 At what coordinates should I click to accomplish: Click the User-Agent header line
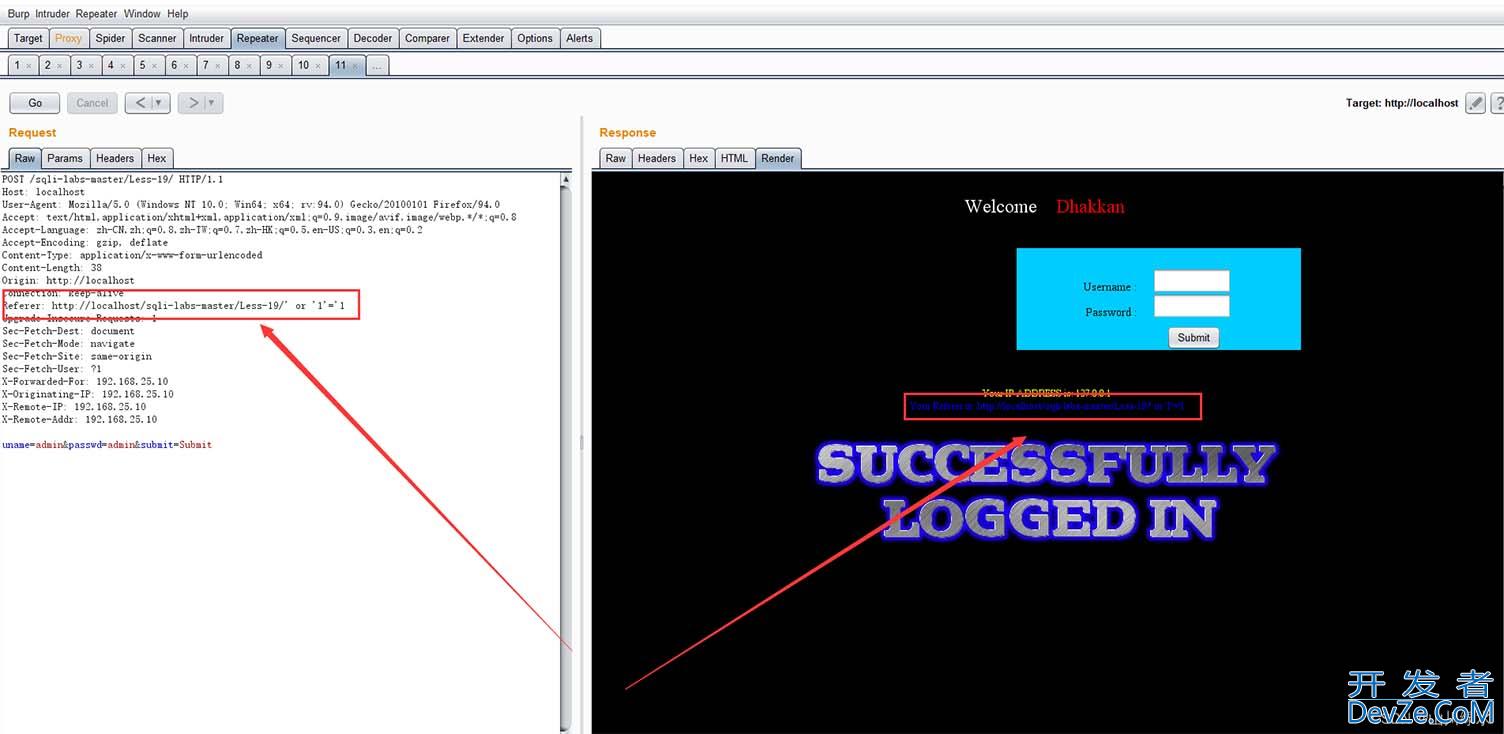click(251, 204)
